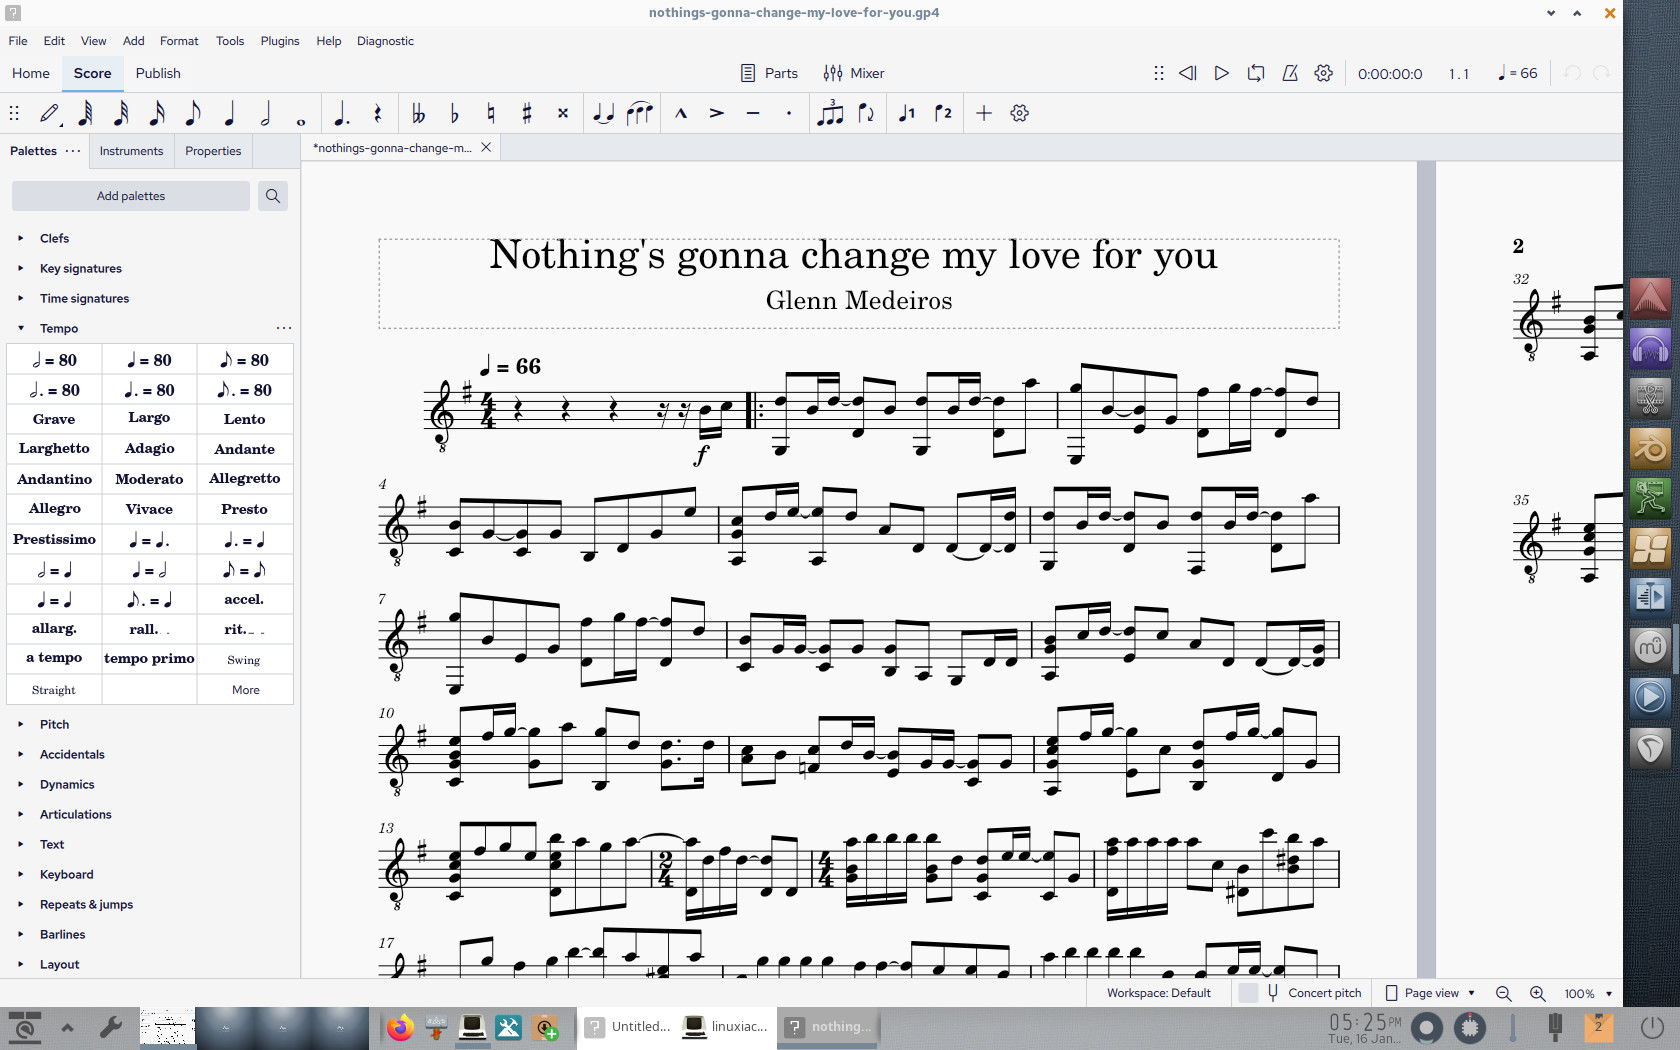Add a slur
1680x1050 pixels.
coord(639,113)
